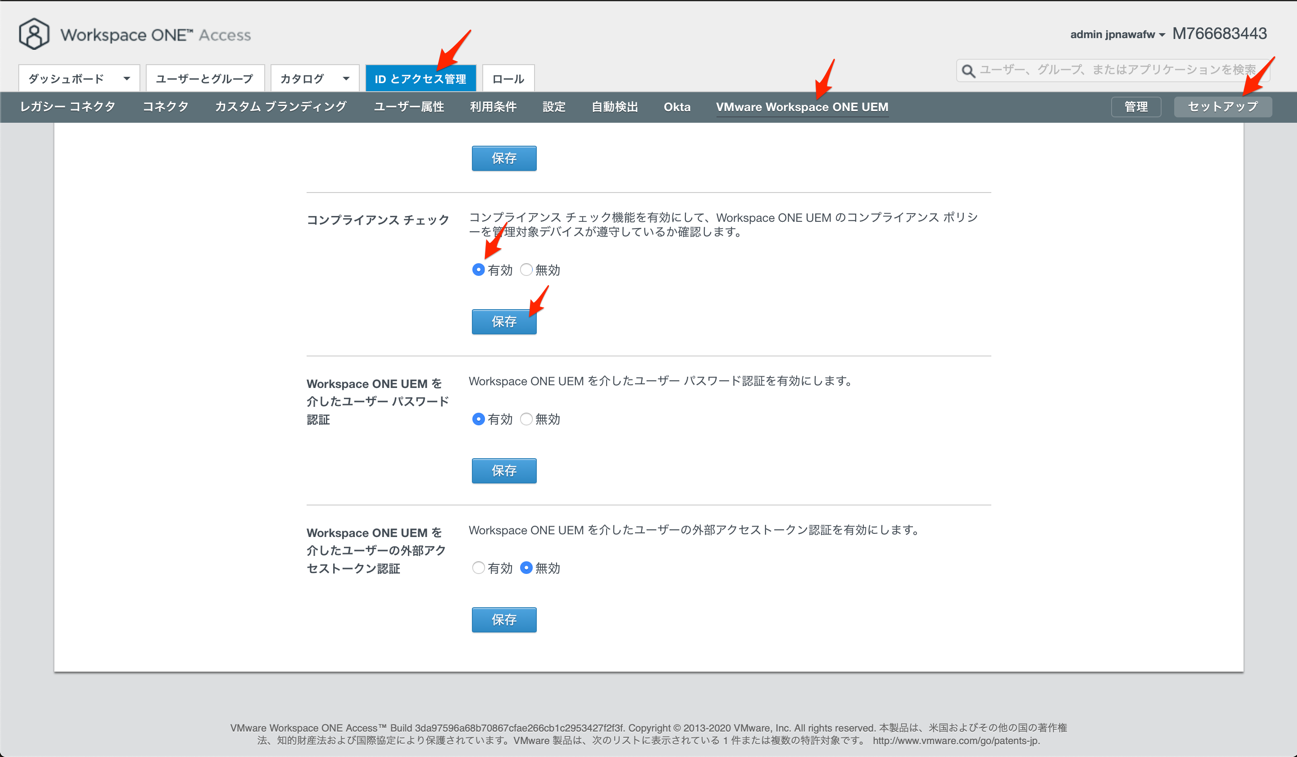Click the topmost 保存 button
Image resolution: width=1297 pixels, height=757 pixels.
click(504, 158)
